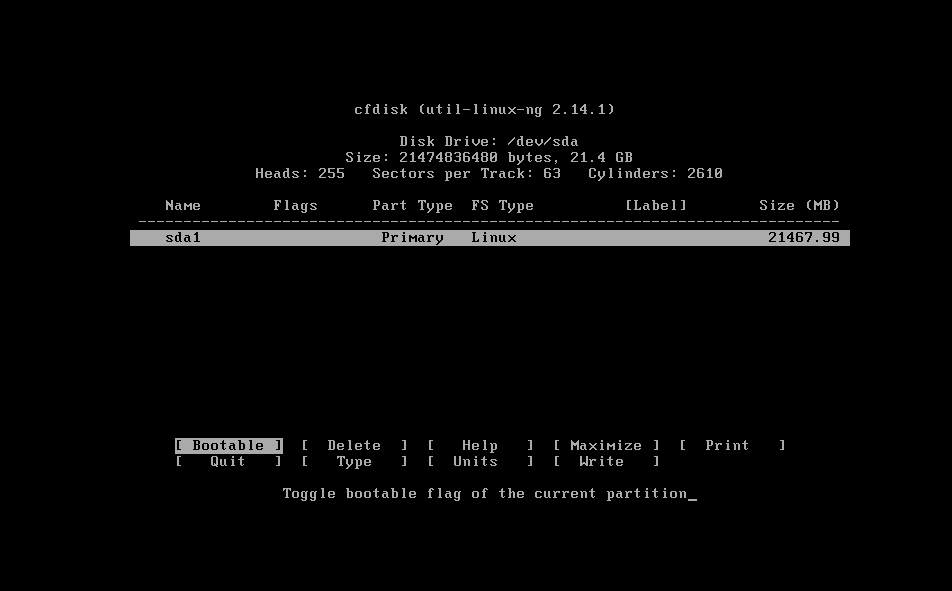The height and width of the screenshot is (591, 952).
Task: Select the Write option
Action: pyautogui.click(x=606, y=462)
